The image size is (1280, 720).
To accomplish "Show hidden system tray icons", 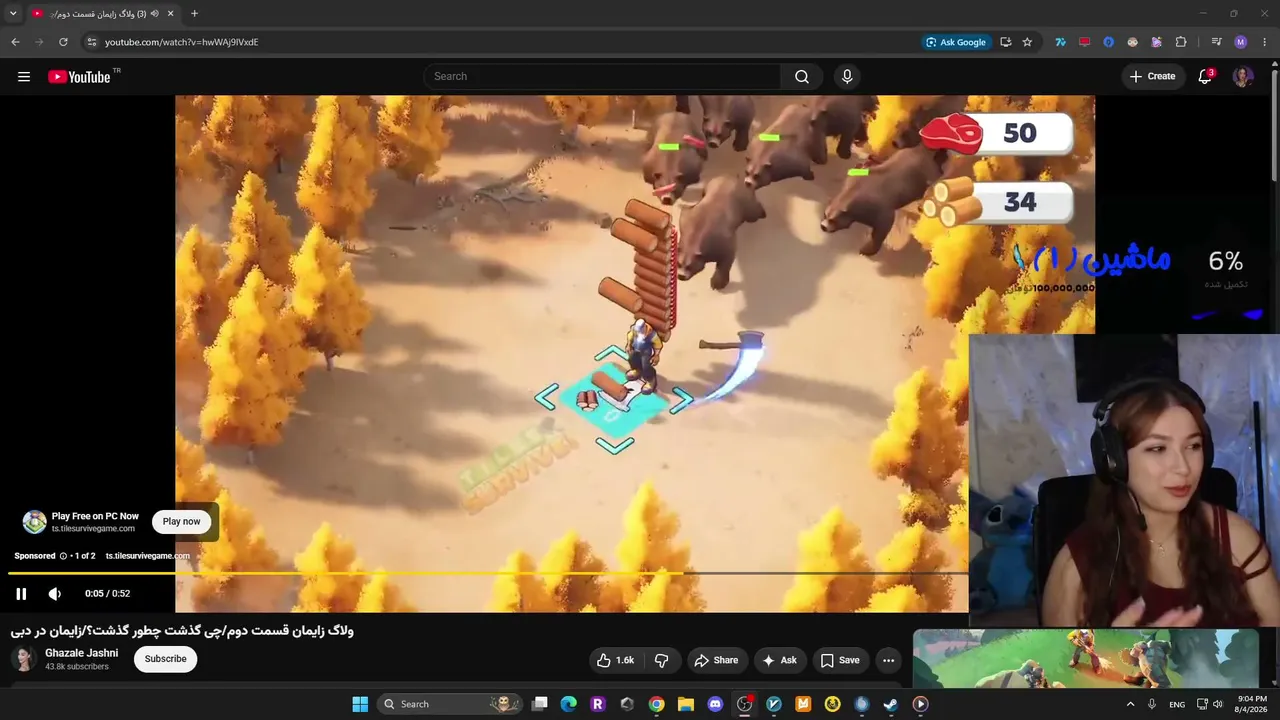I will [x=1131, y=704].
